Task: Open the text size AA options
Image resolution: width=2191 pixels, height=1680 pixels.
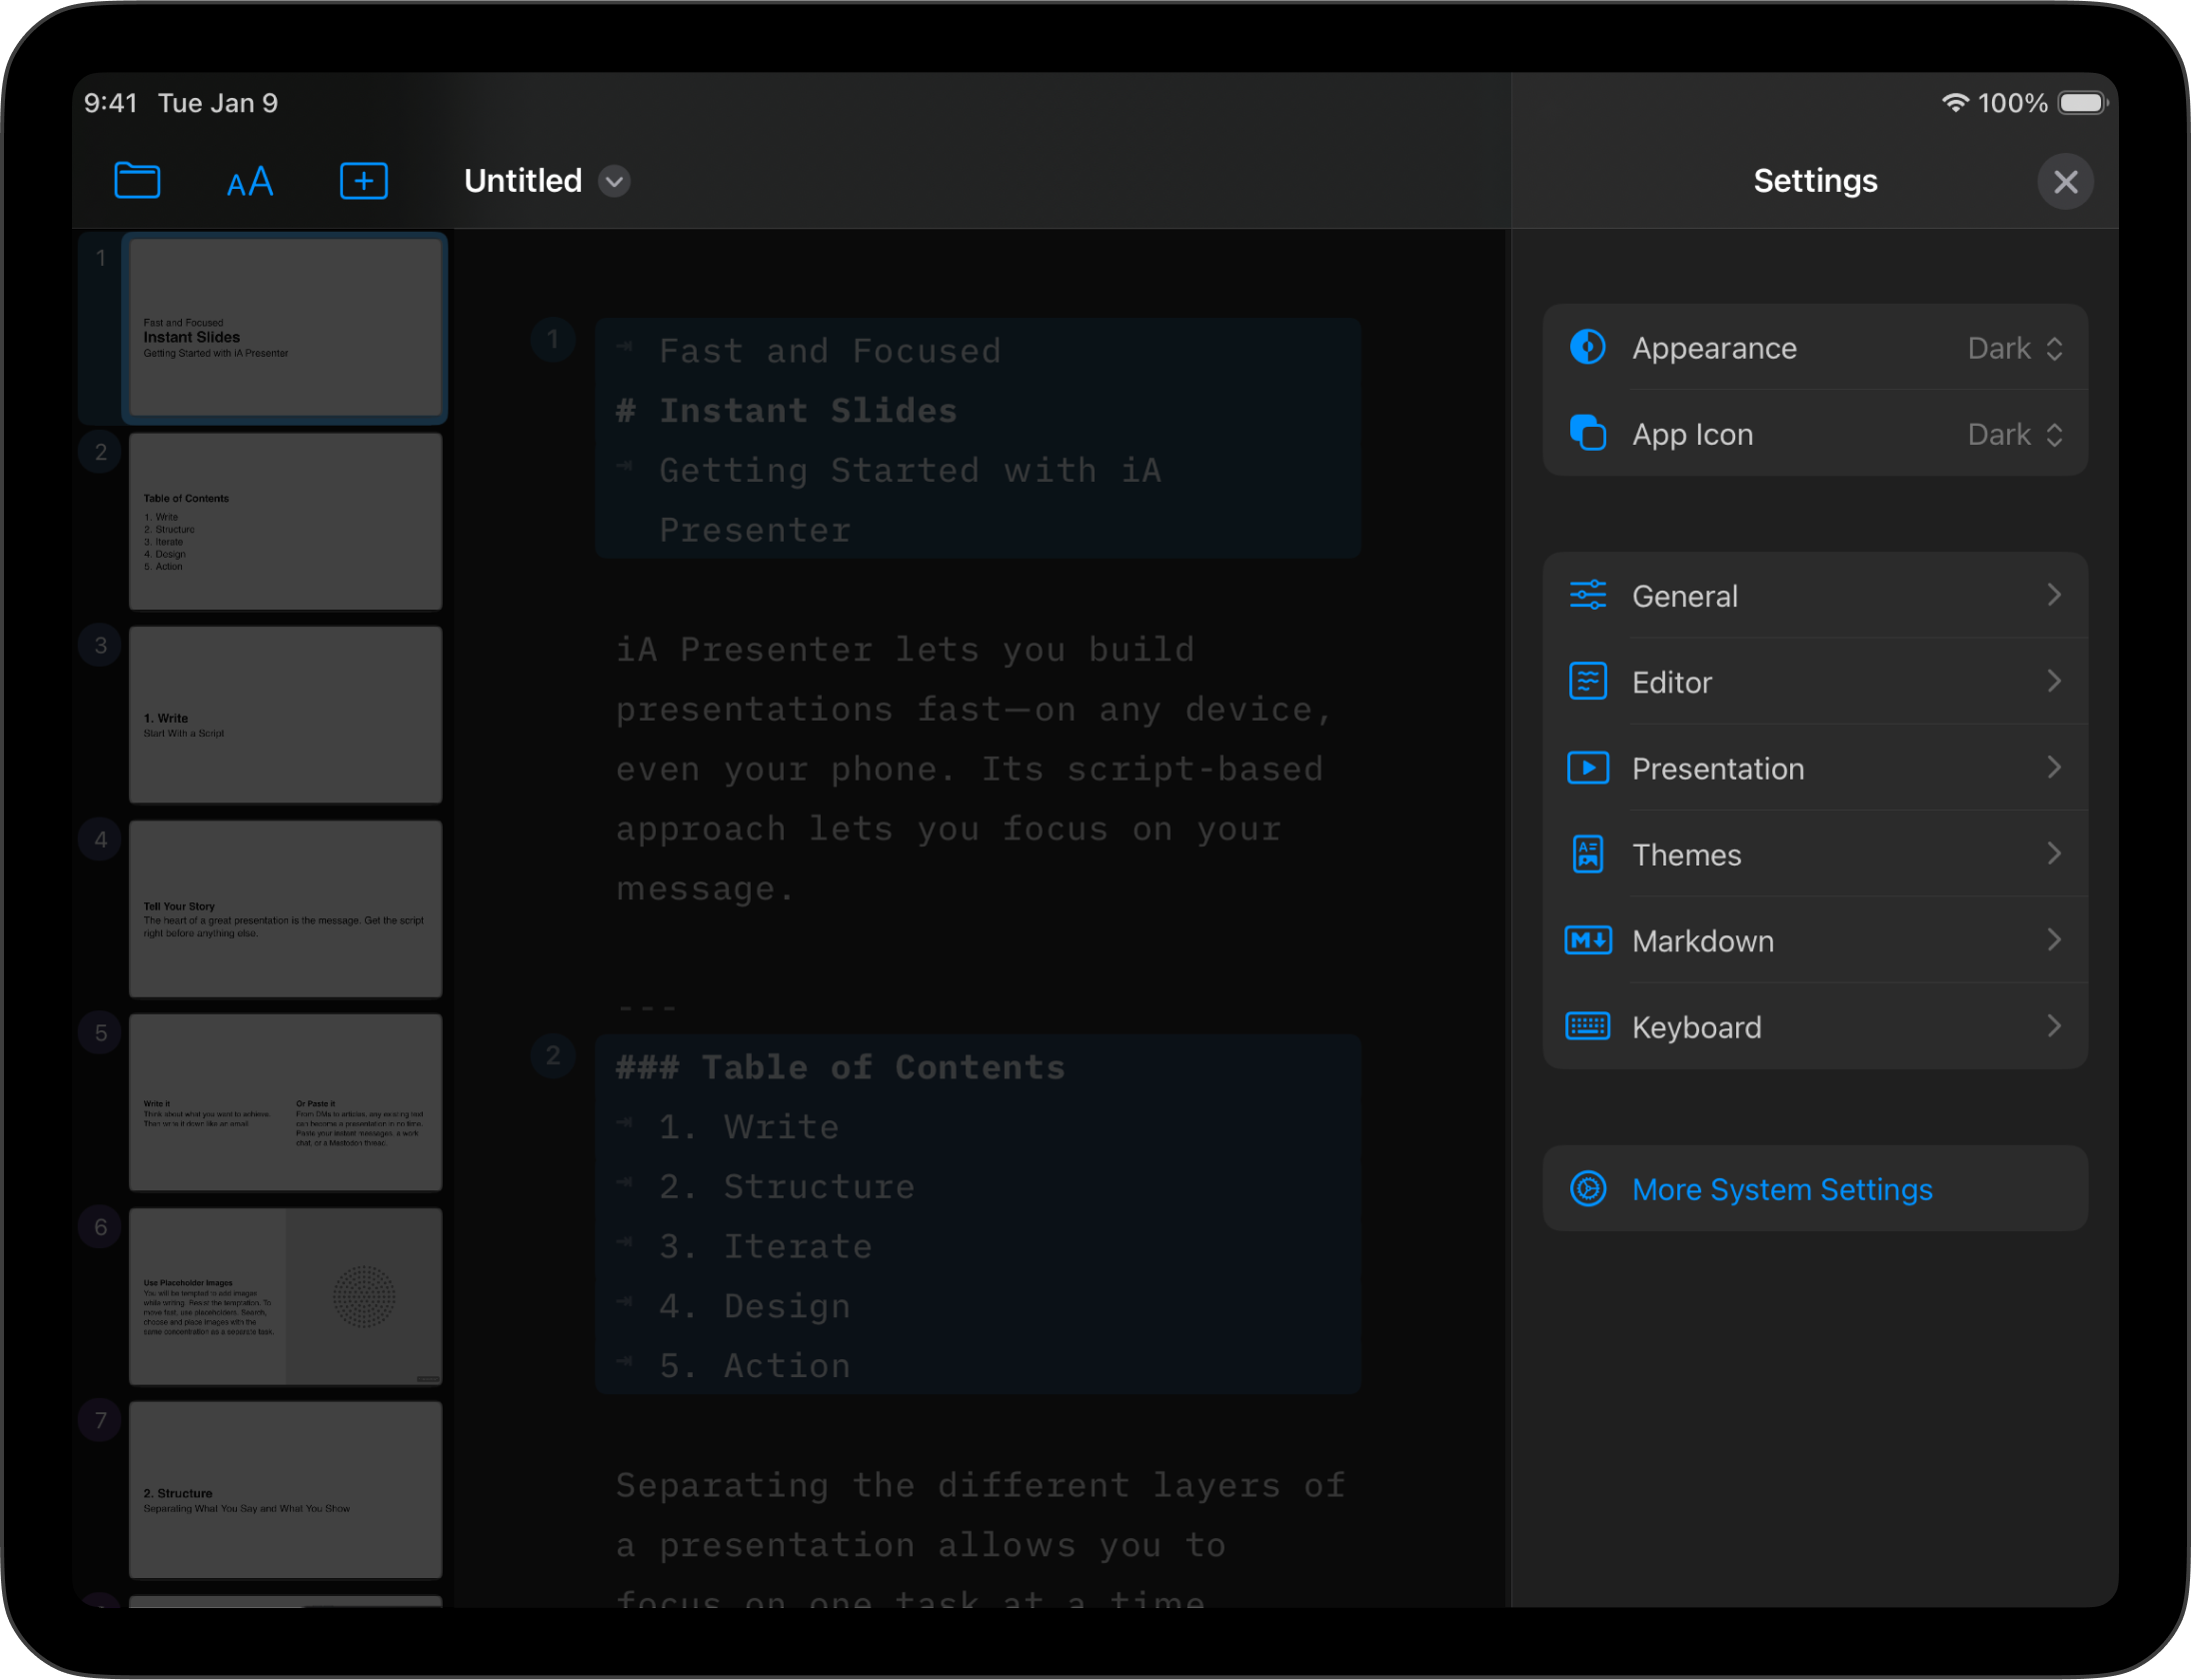Action: [249, 182]
